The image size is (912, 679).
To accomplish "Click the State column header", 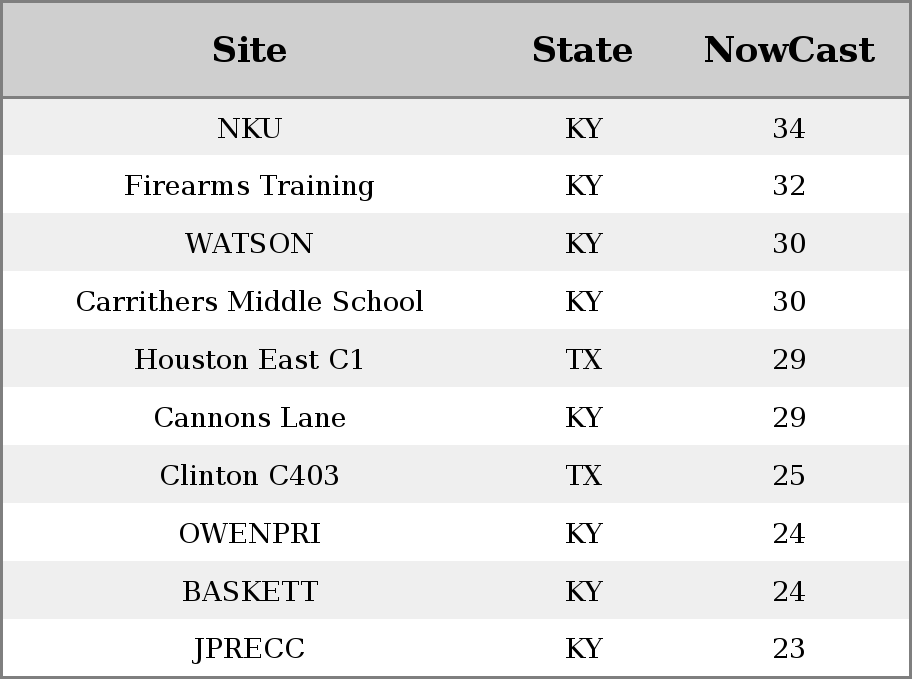I will click(582, 50).
